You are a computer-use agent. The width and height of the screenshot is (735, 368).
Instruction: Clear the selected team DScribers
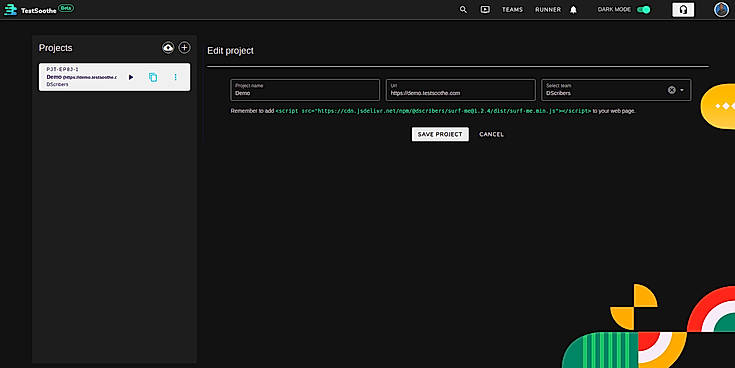click(671, 90)
